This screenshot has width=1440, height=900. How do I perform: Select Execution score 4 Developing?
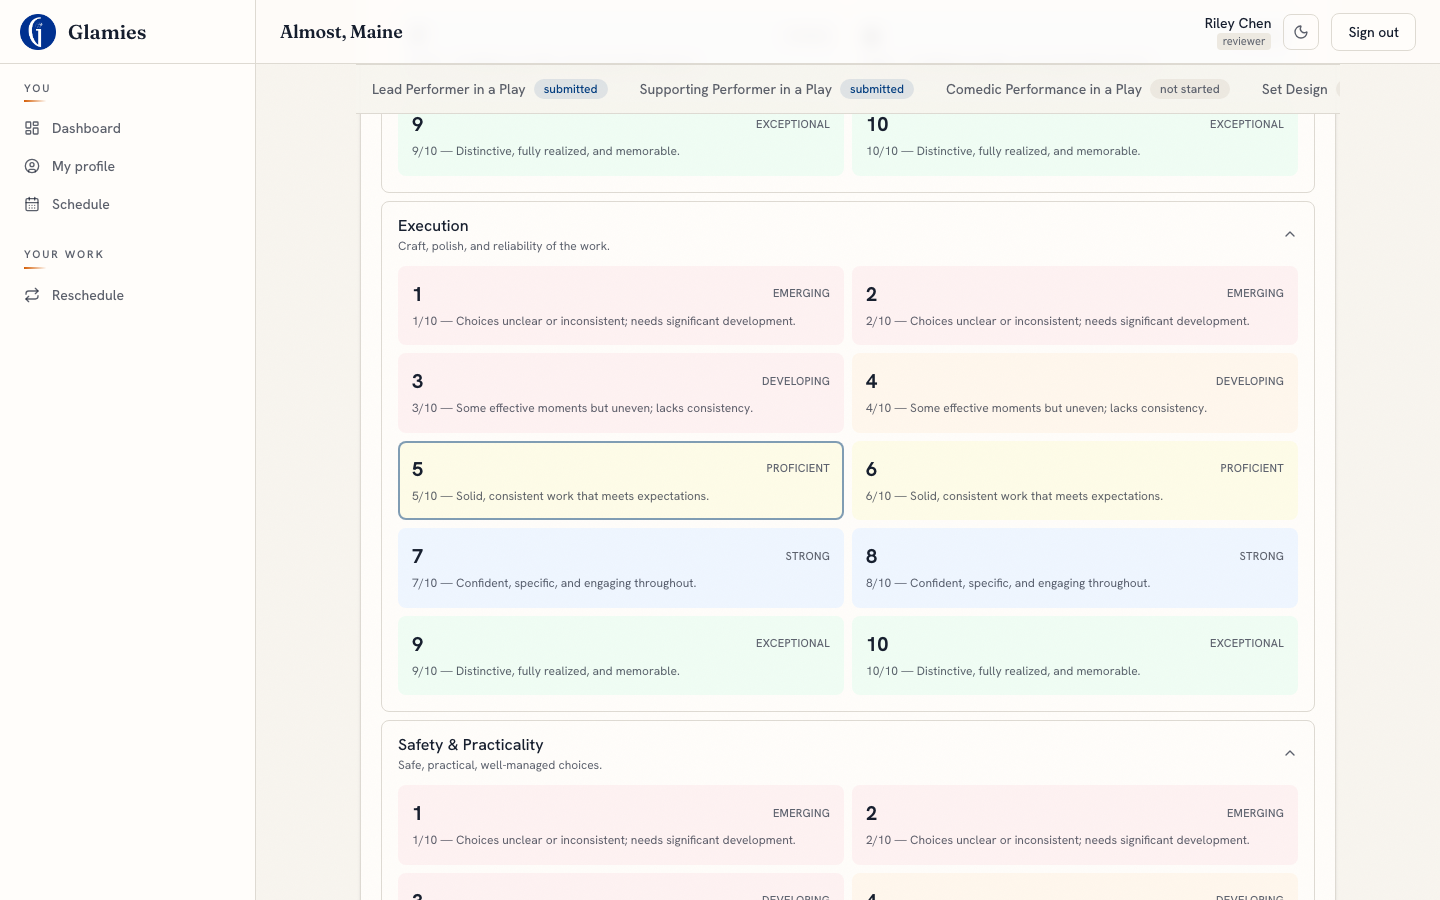[1075, 393]
